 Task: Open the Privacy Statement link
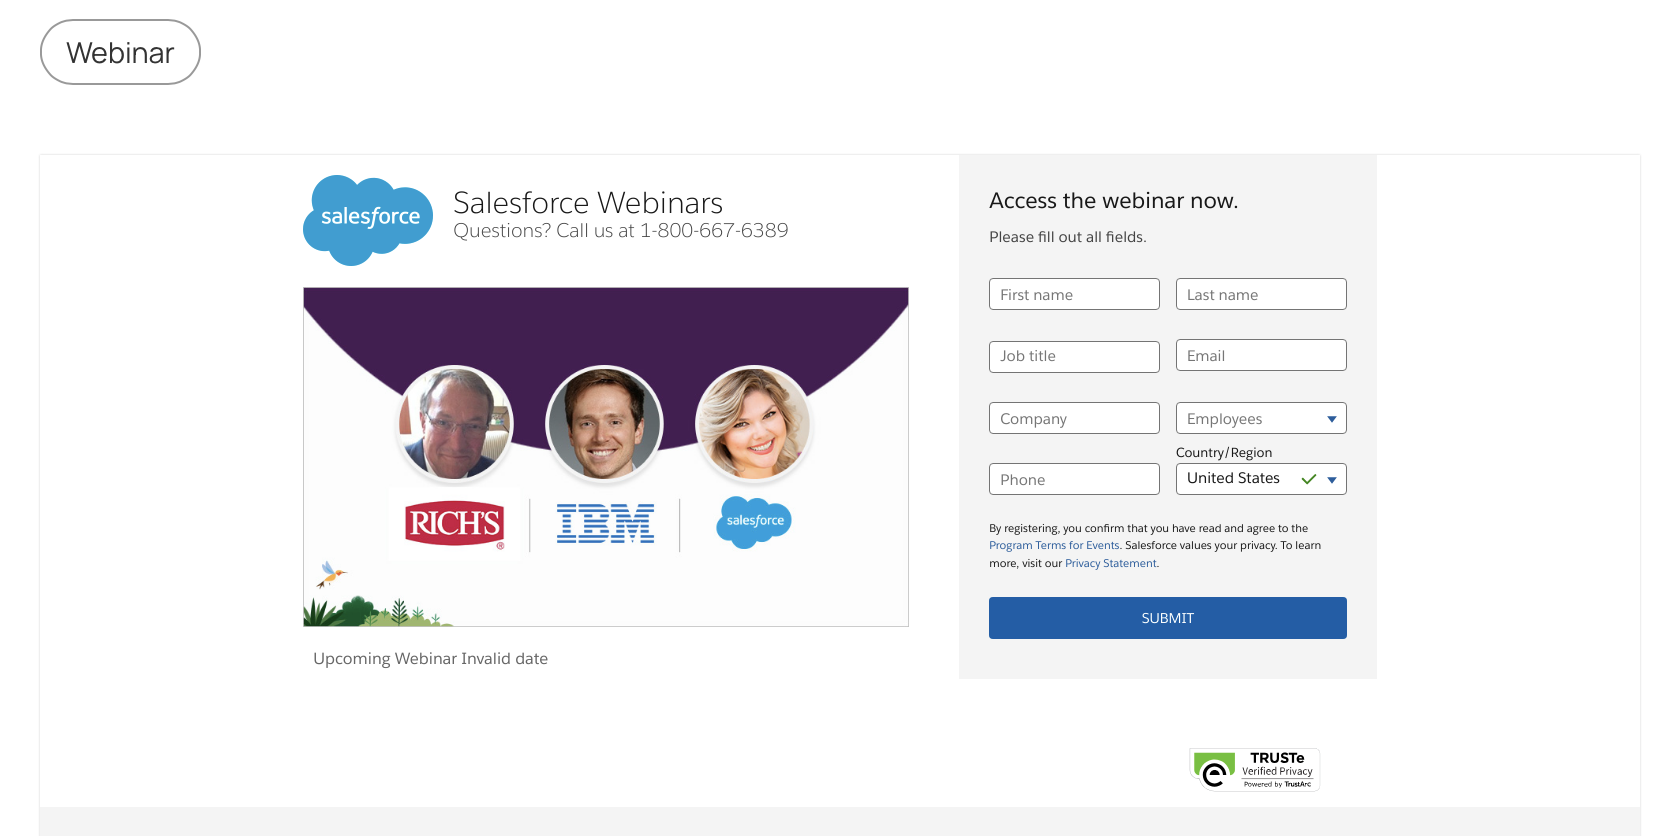[x=1110, y=564]
